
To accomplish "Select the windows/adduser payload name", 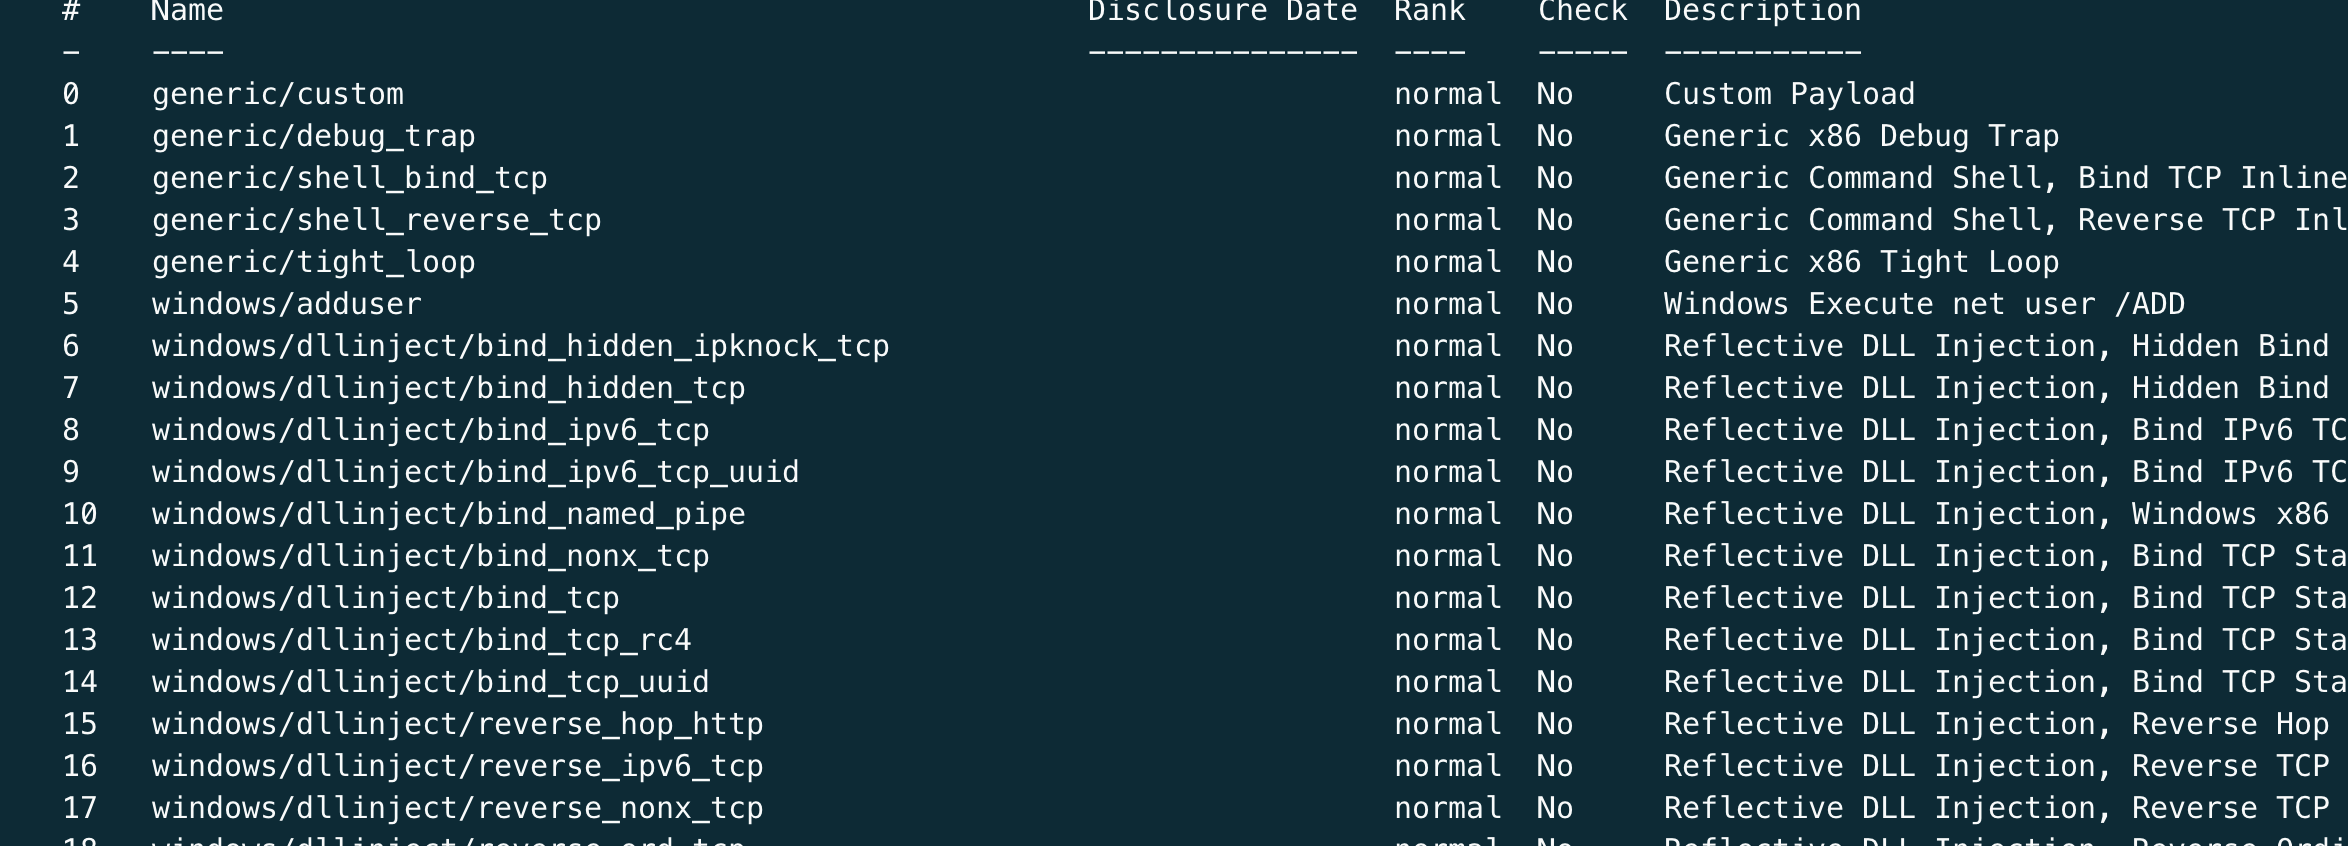I will [286, 304].
